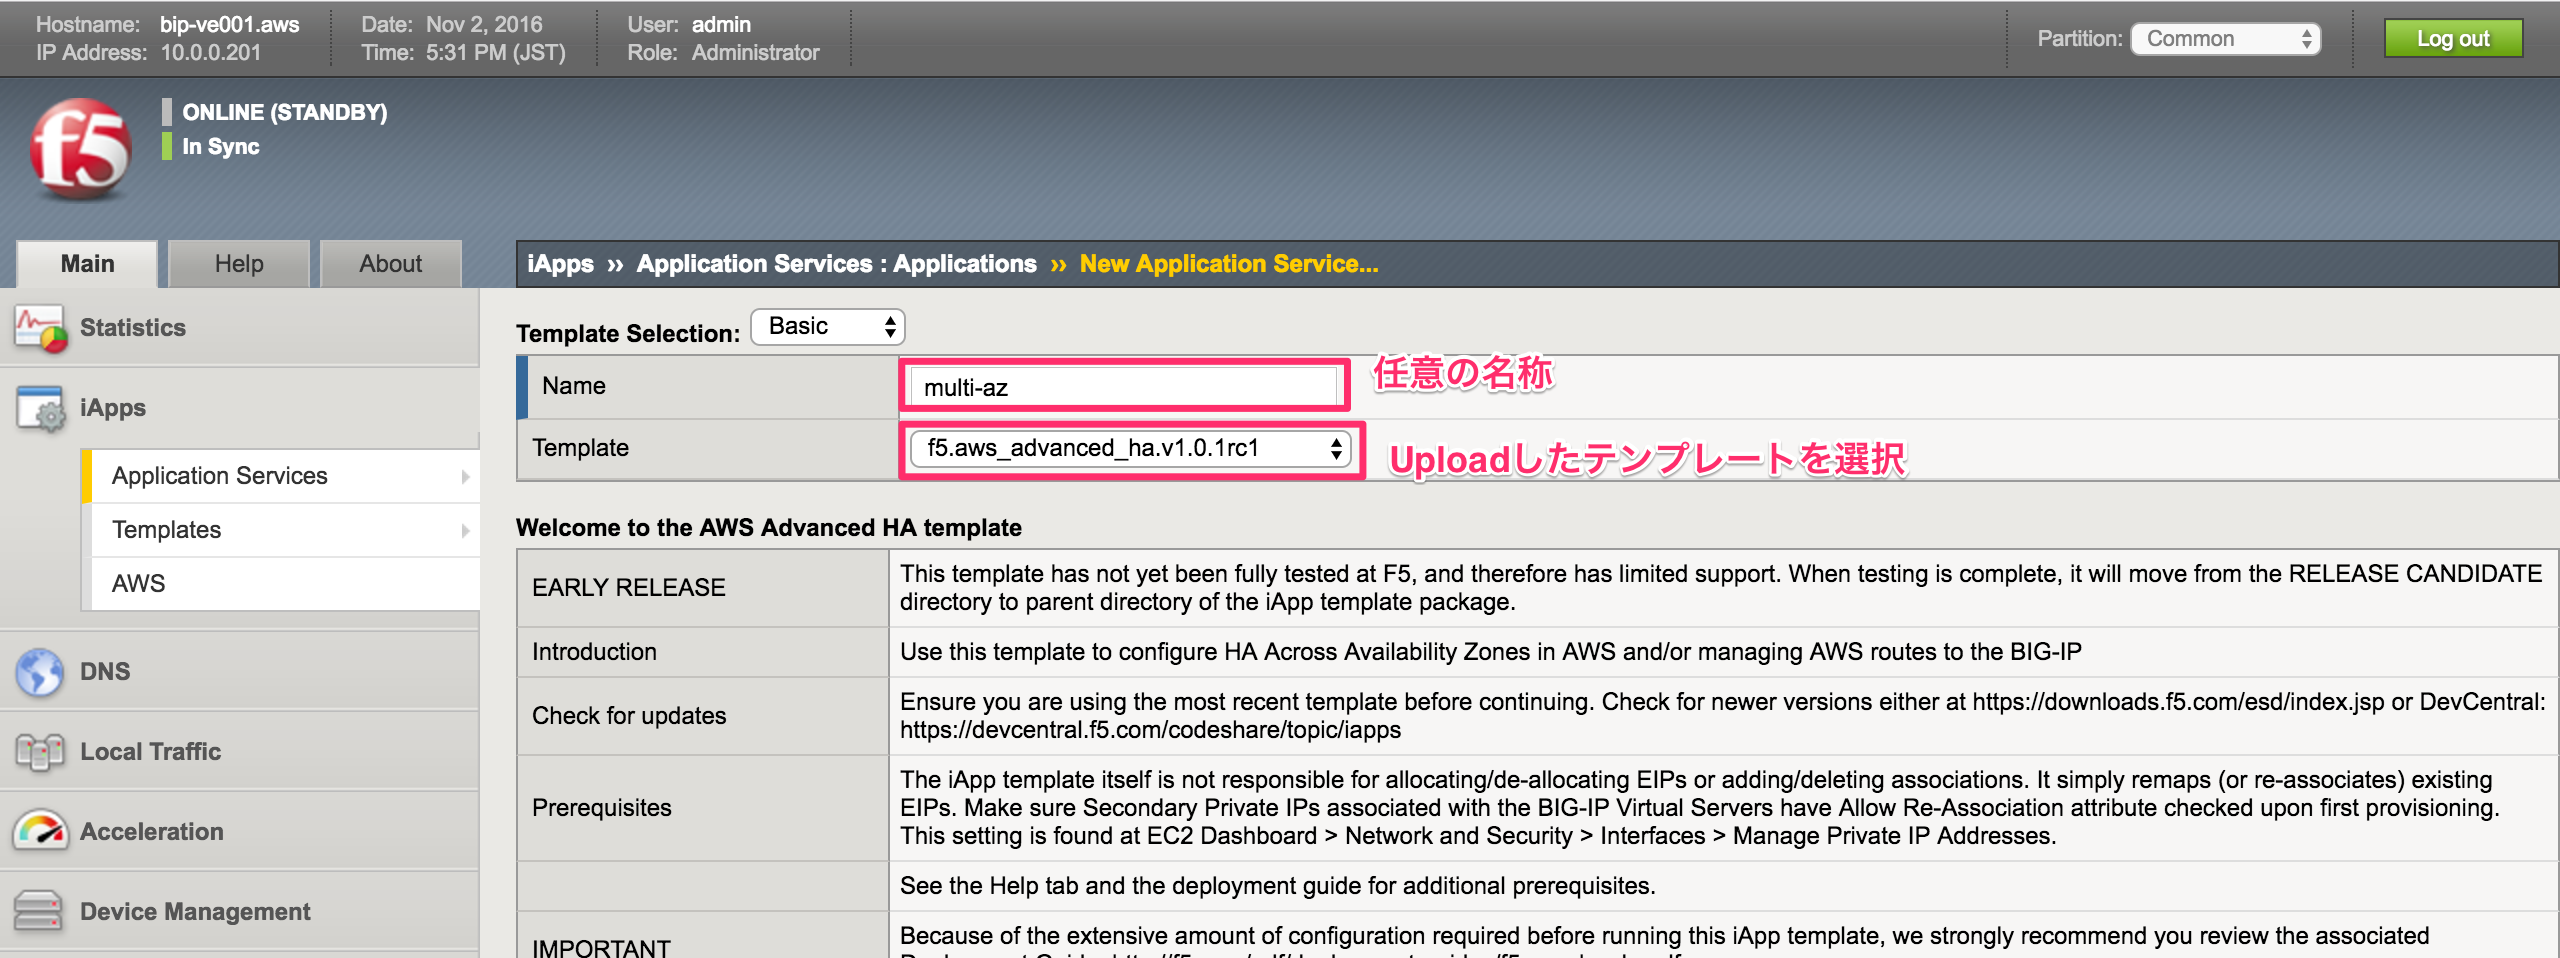This screenshot has height=958, width=2560.
Task: Click the iApps gear window icon
Action: [x=41, y=408]
